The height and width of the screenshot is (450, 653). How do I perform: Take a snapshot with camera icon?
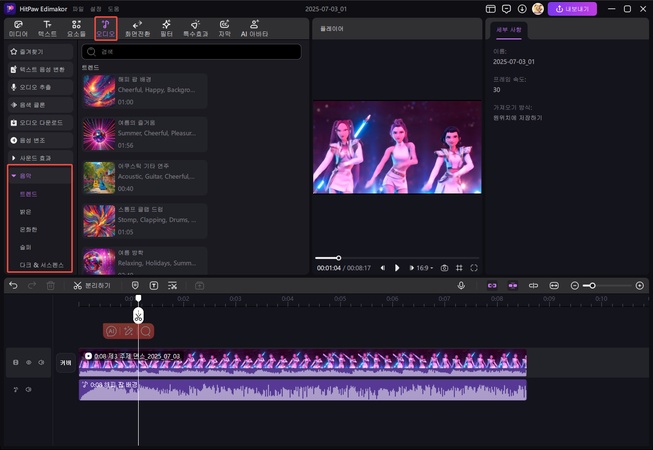coord(444,268)
